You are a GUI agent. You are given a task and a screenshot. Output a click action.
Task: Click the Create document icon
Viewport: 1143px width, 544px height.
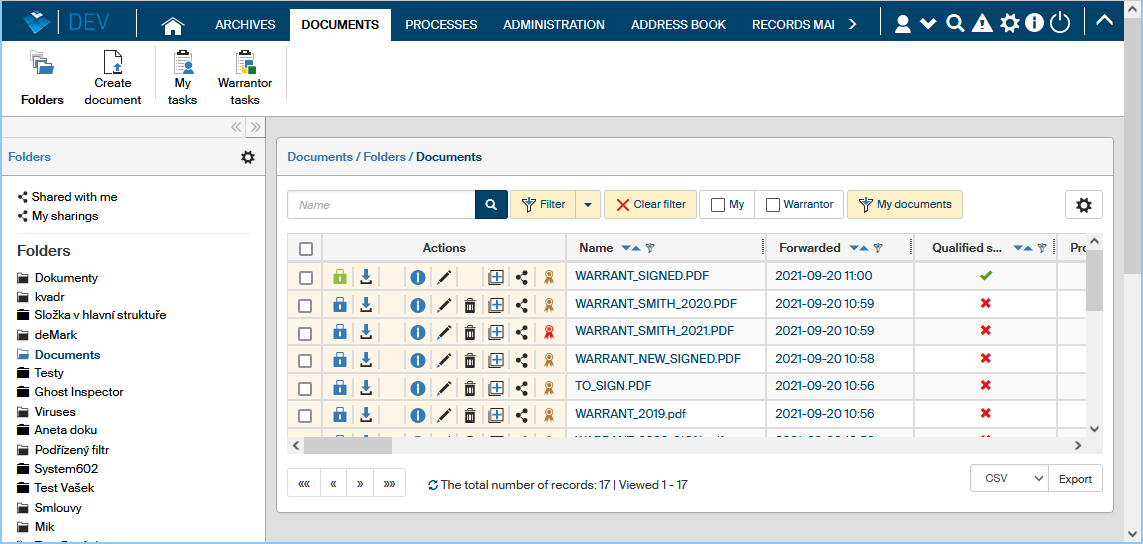coord(112,63)
